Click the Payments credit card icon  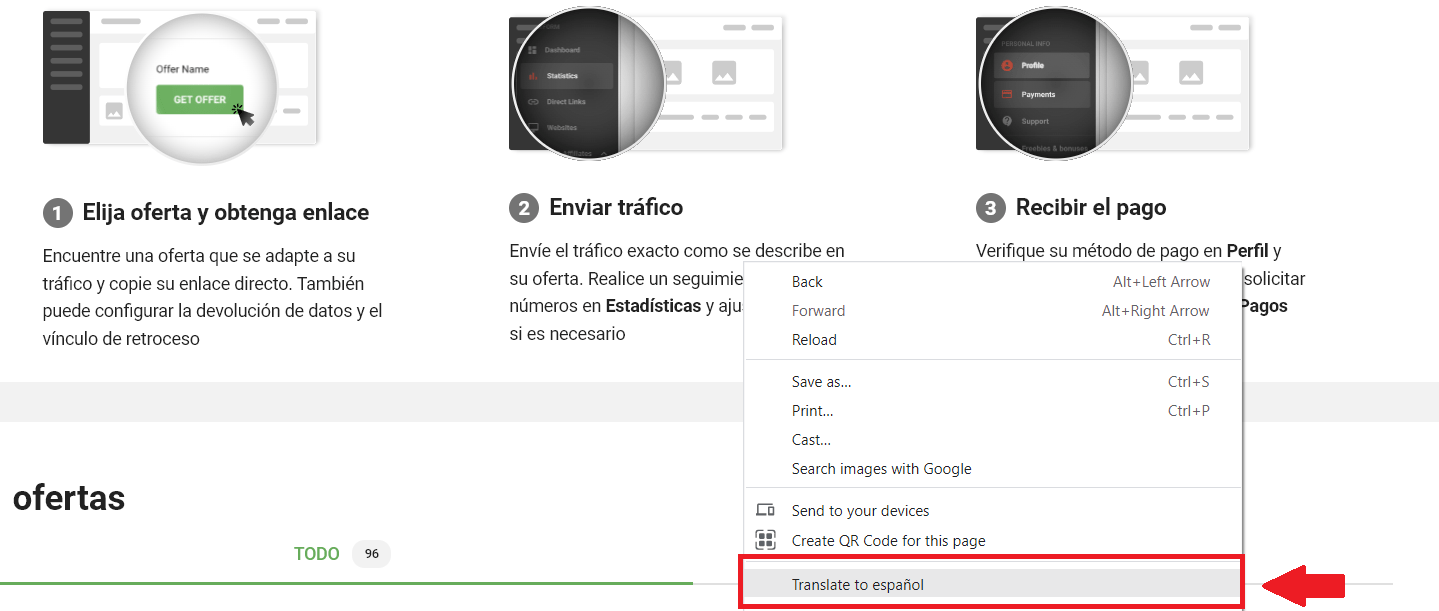pyautogui.click(x=1006, y=94)
